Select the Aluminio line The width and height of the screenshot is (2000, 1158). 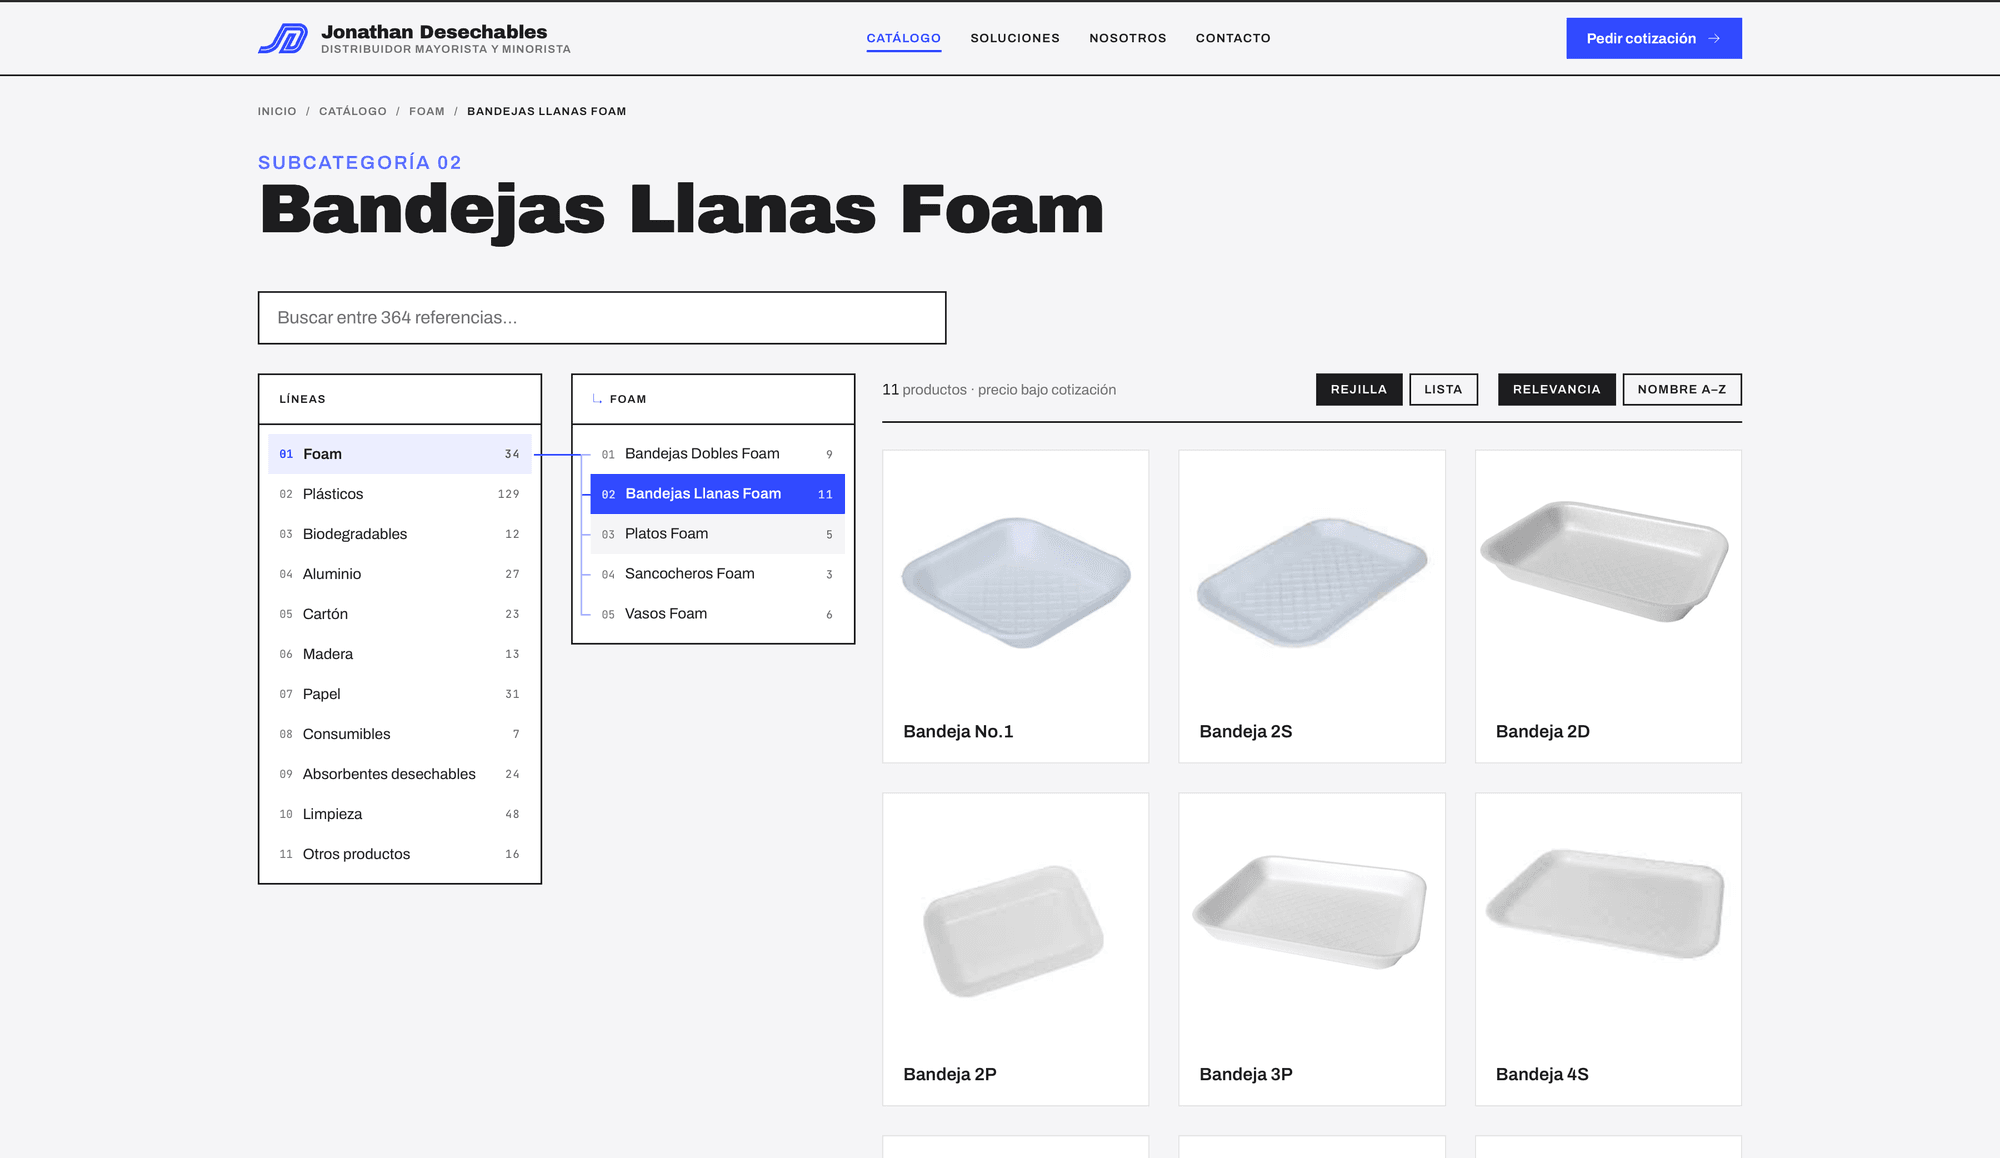[400, 574]
